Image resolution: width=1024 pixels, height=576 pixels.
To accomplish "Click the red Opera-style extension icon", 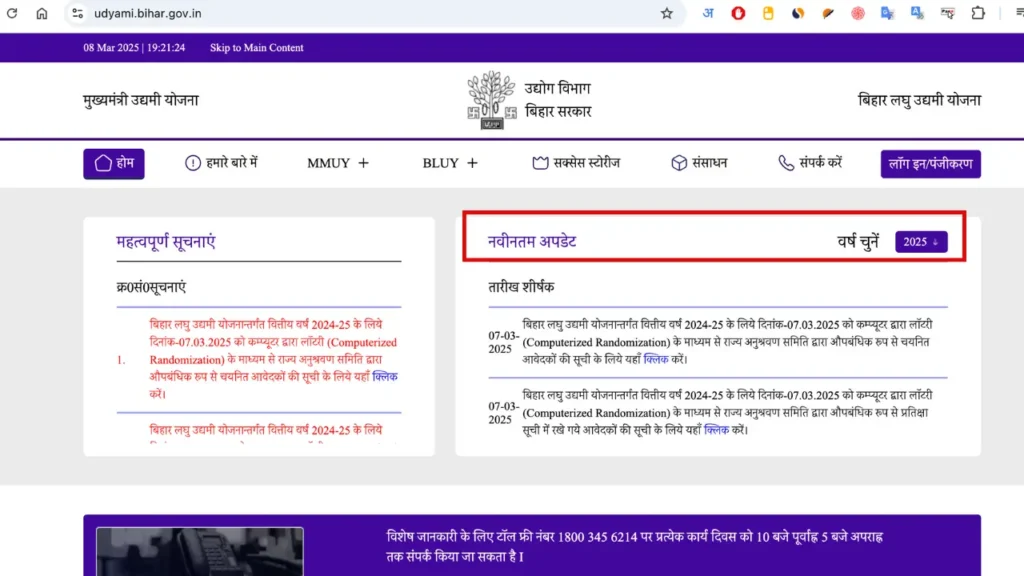I will pos(738,13).
